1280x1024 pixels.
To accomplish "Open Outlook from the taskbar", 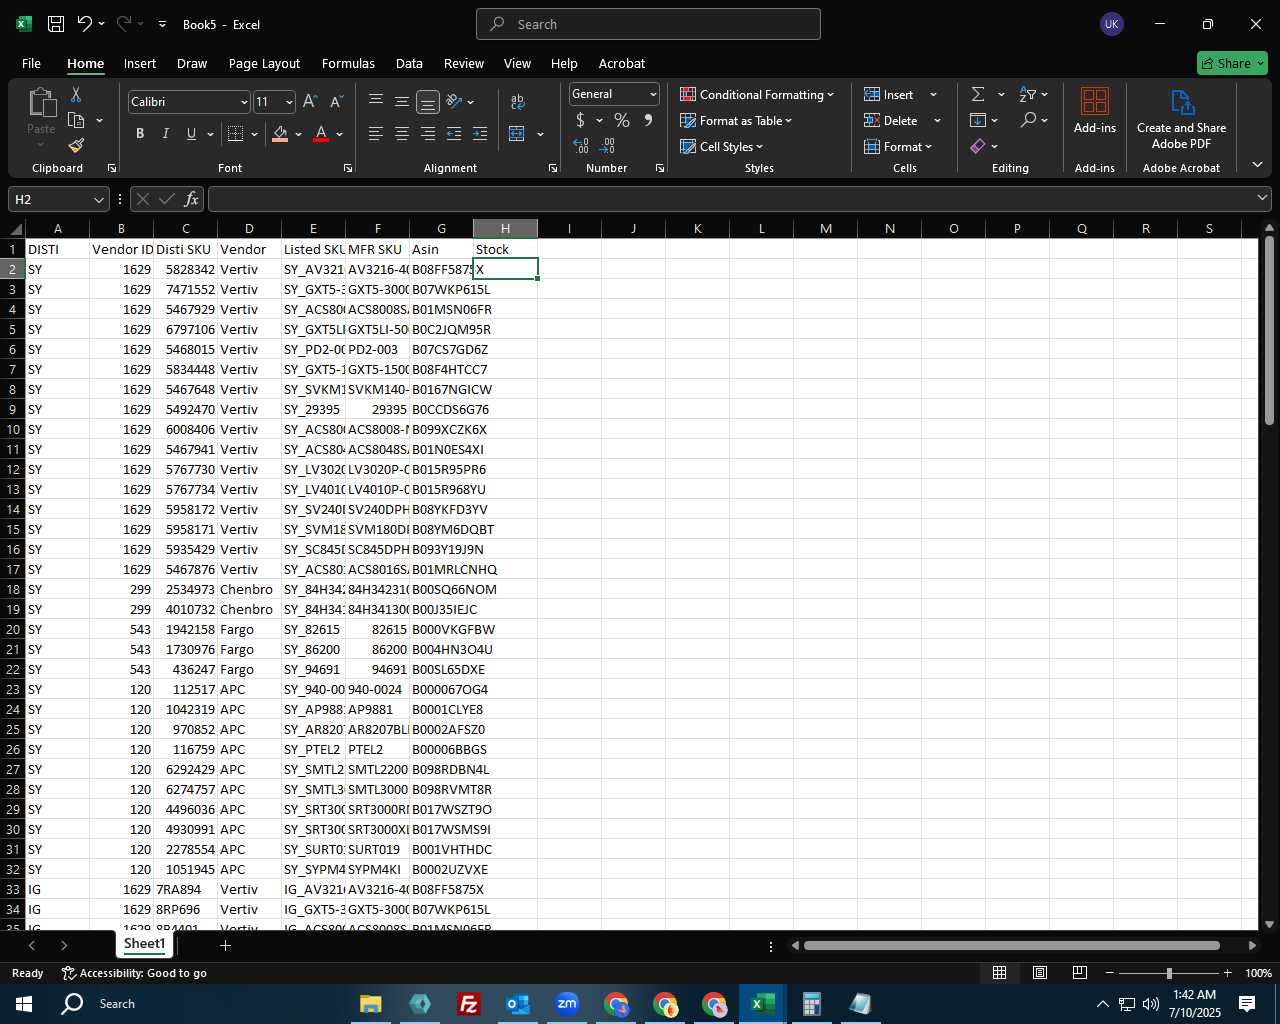I will (518, 1004).
